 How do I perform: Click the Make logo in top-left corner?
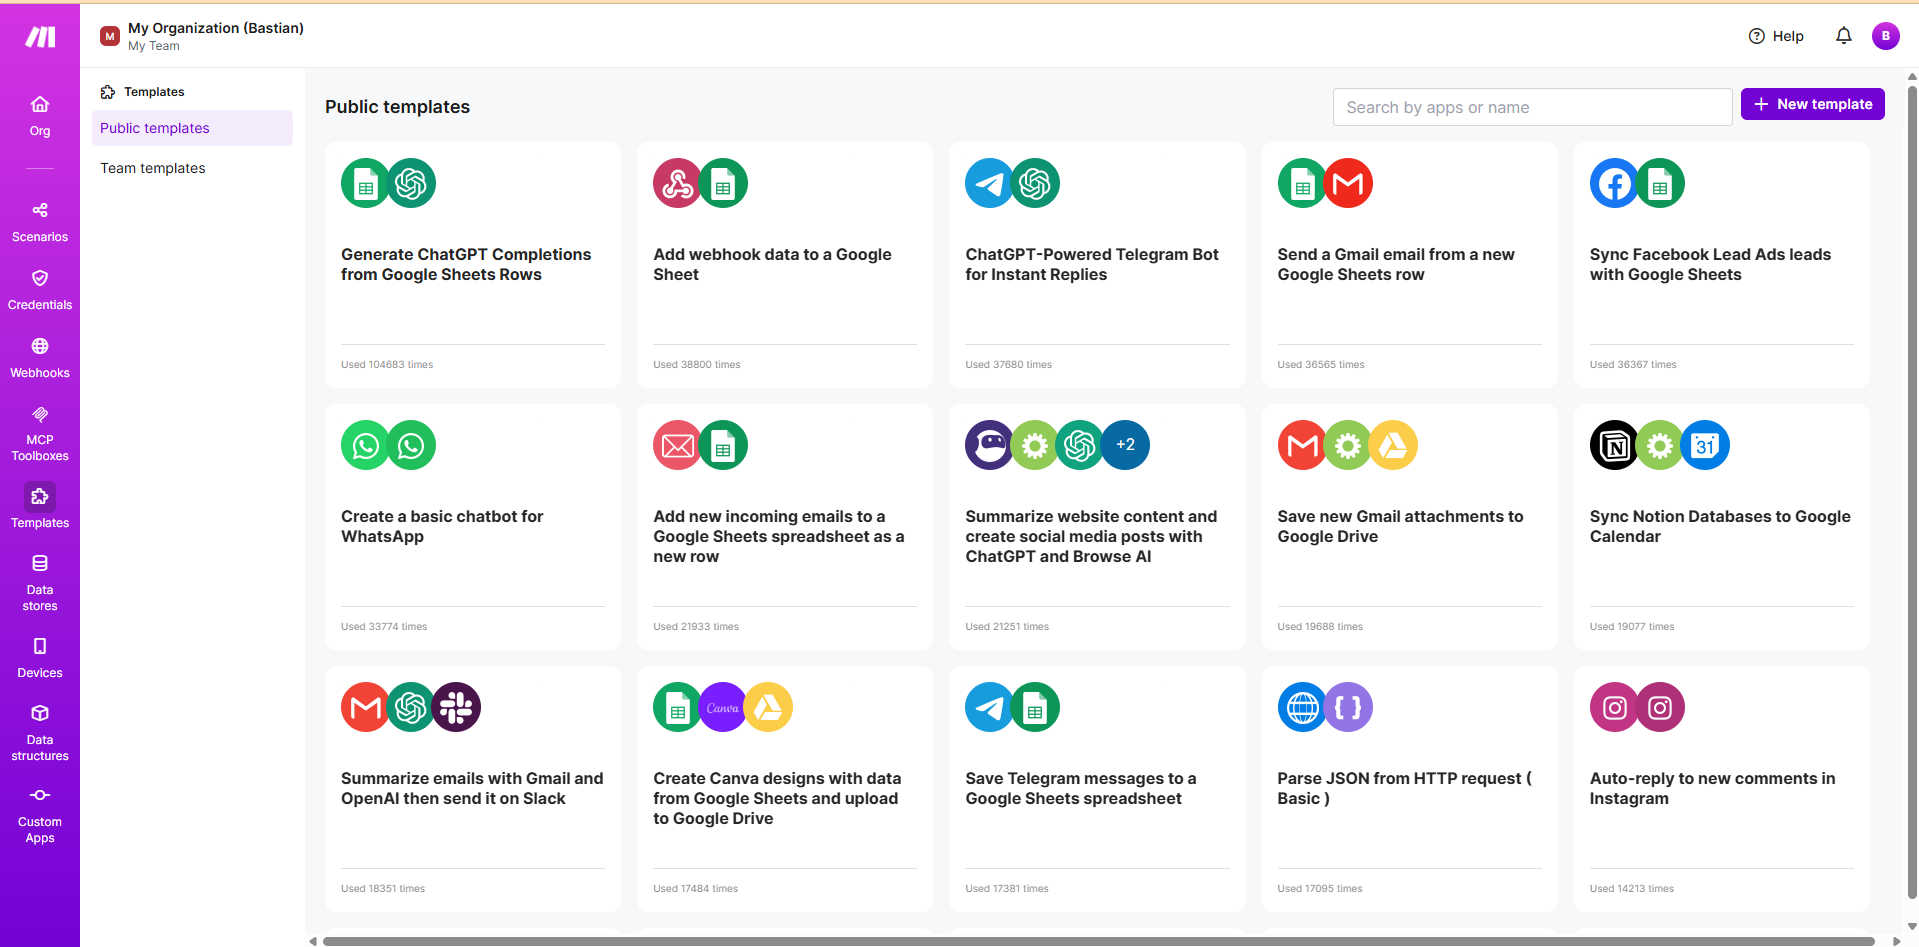point(40,37)
